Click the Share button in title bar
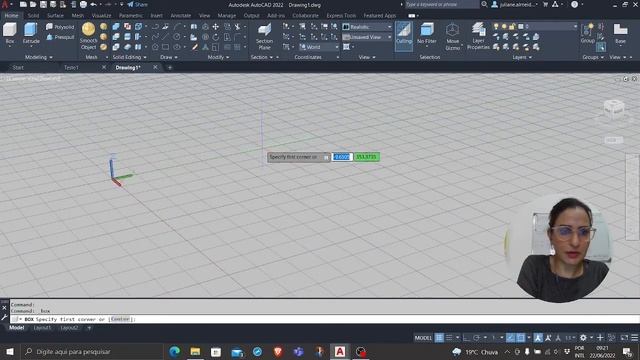The height and width of the screenshot is (360, 640). pos(138,4)
